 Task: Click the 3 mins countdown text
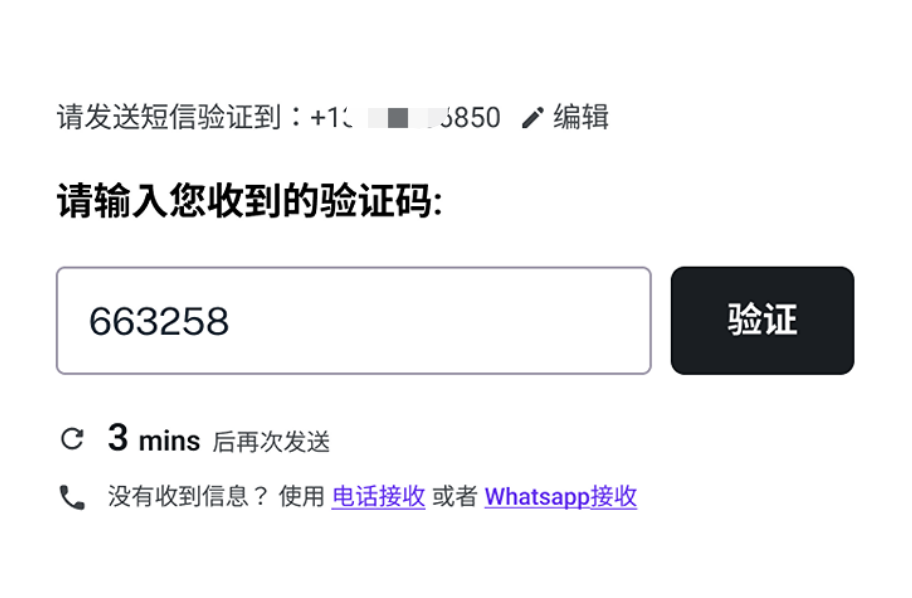(x=154, y=438)
